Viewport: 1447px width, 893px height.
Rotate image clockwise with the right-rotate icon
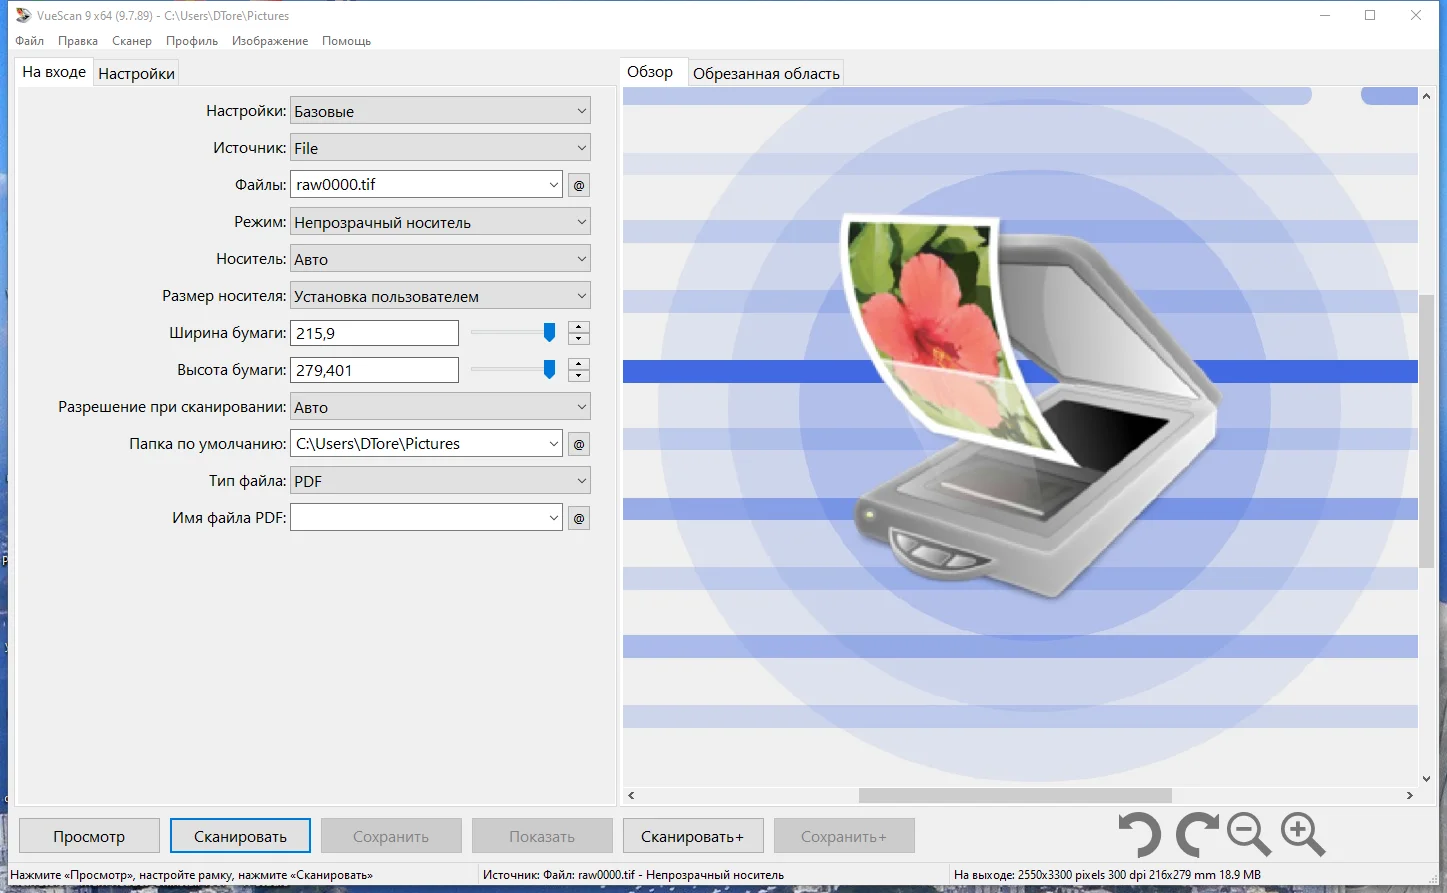tap(1196, 835)
